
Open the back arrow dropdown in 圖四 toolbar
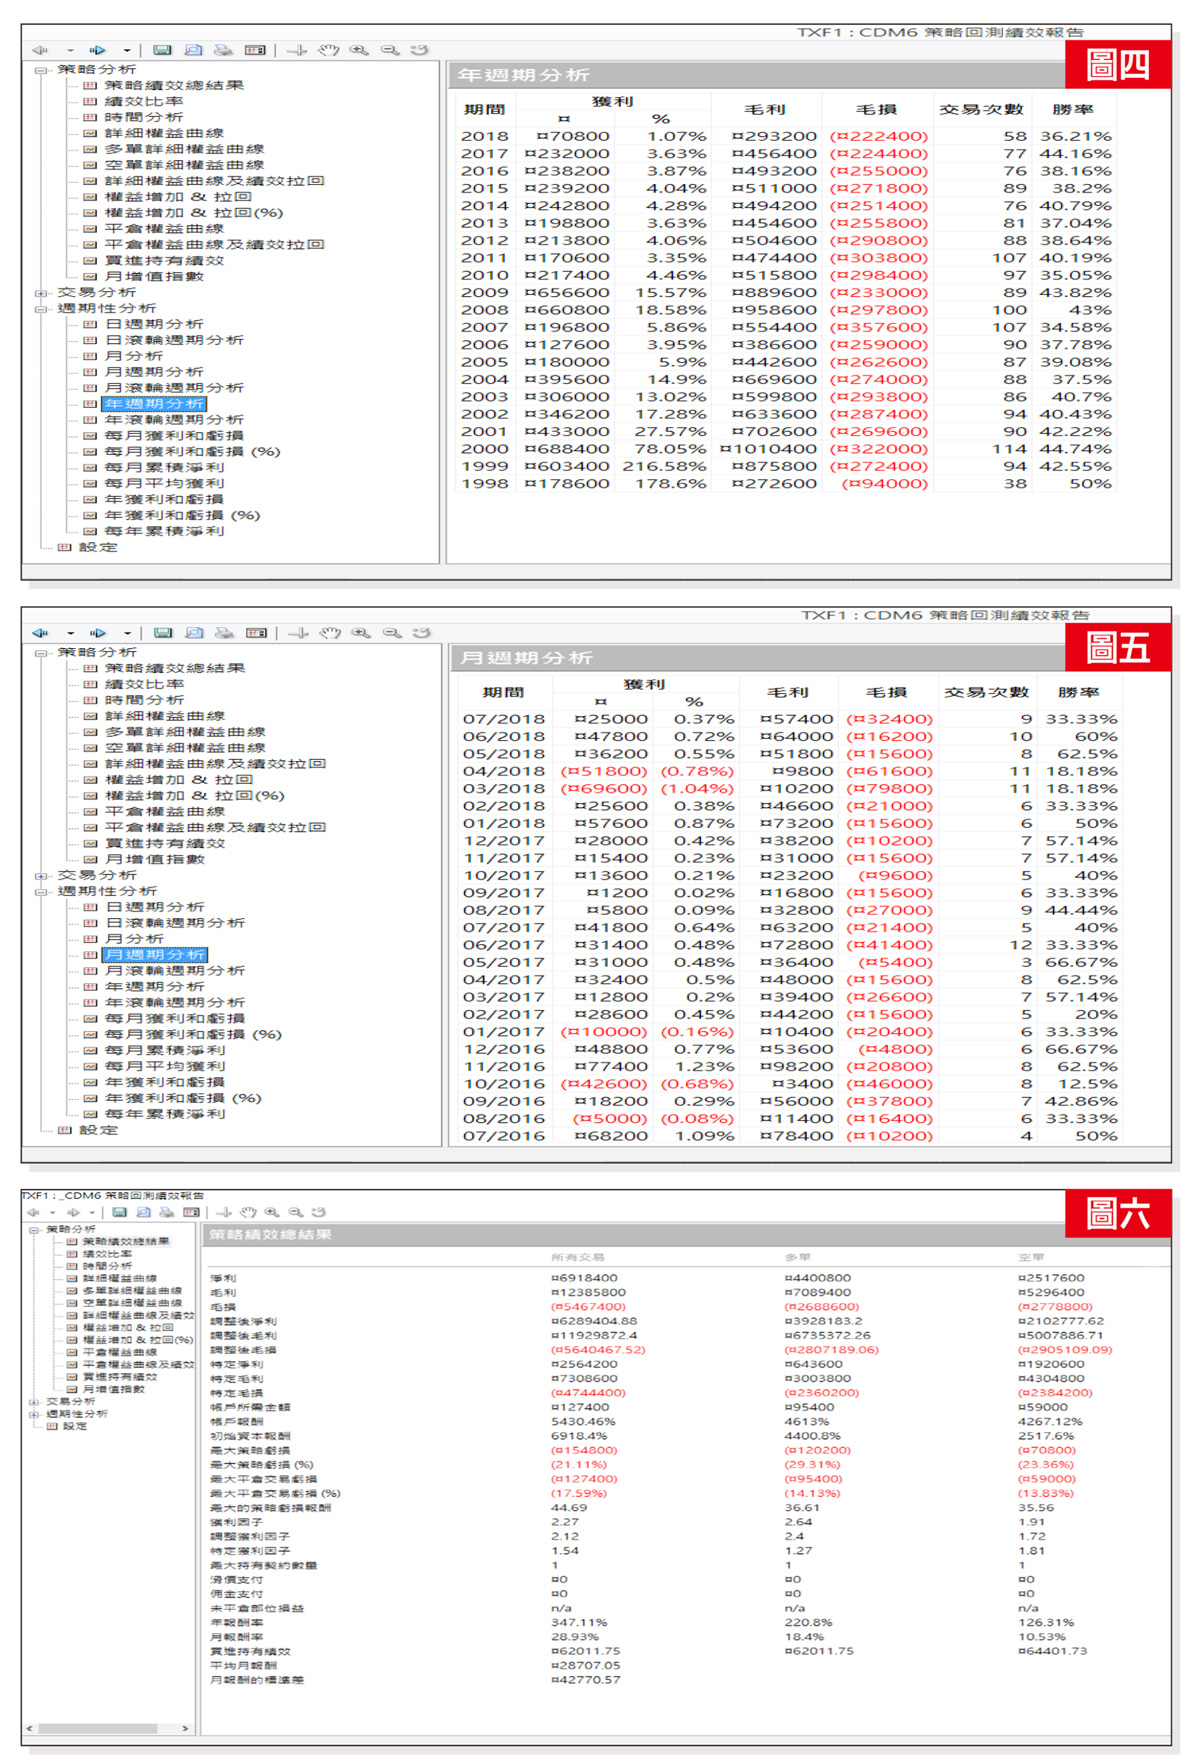70,50
